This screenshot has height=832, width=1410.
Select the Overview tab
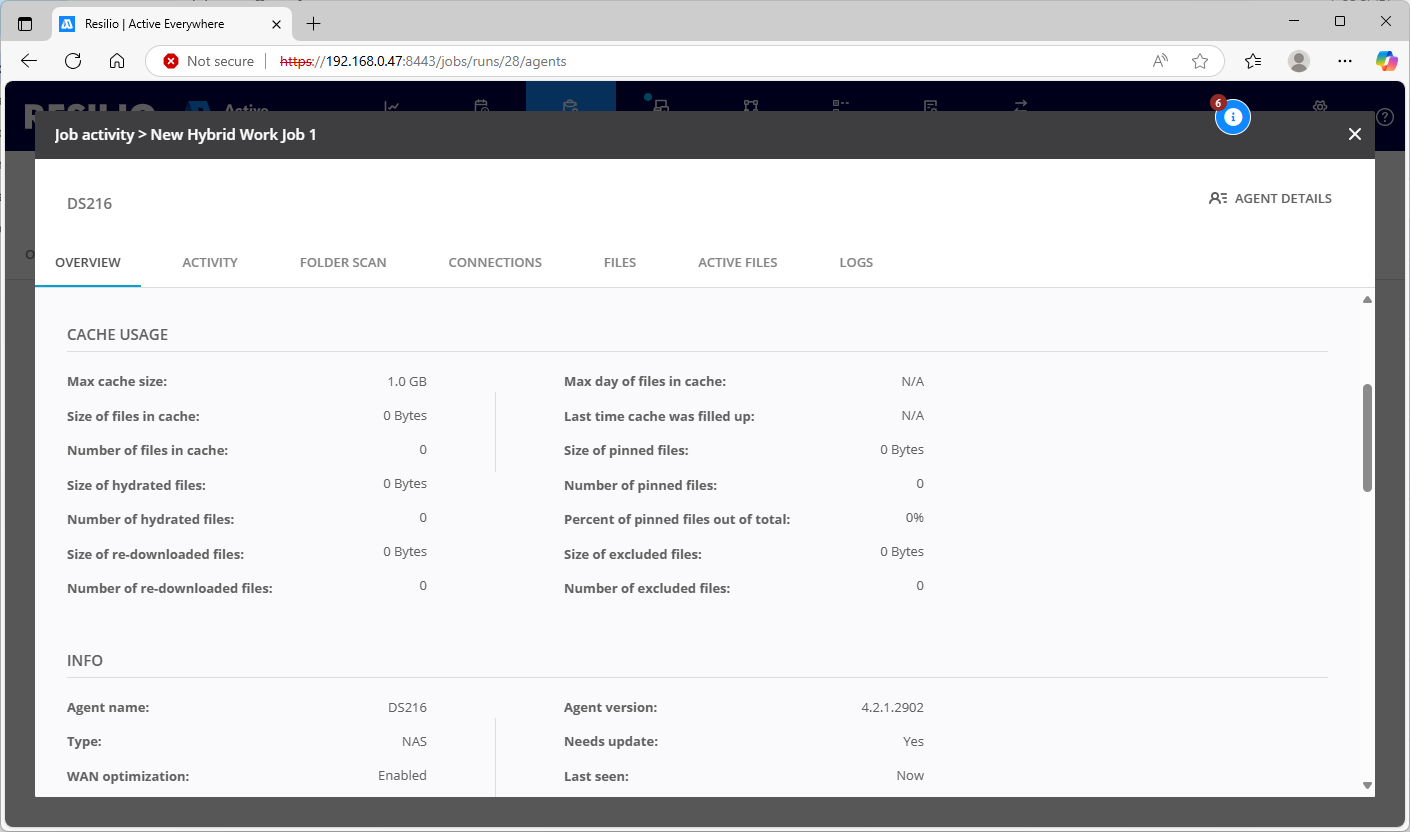click(x=88, y=262)
